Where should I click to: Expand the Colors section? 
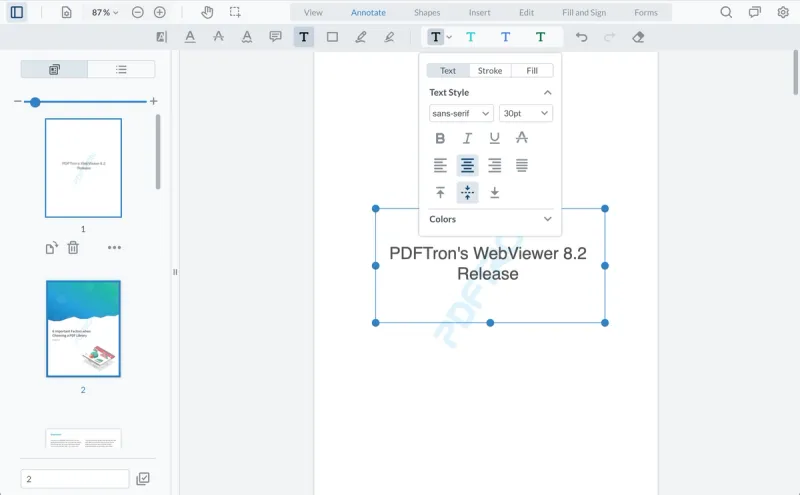(547, 219)
